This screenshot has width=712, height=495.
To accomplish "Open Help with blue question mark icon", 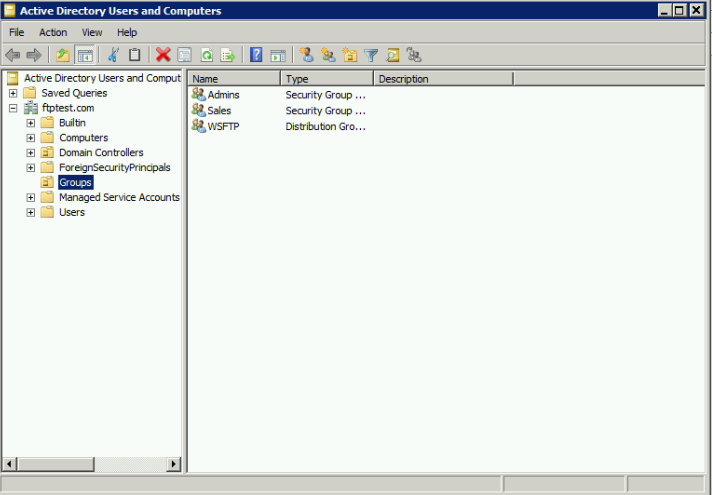I will (x=256, y=55).
